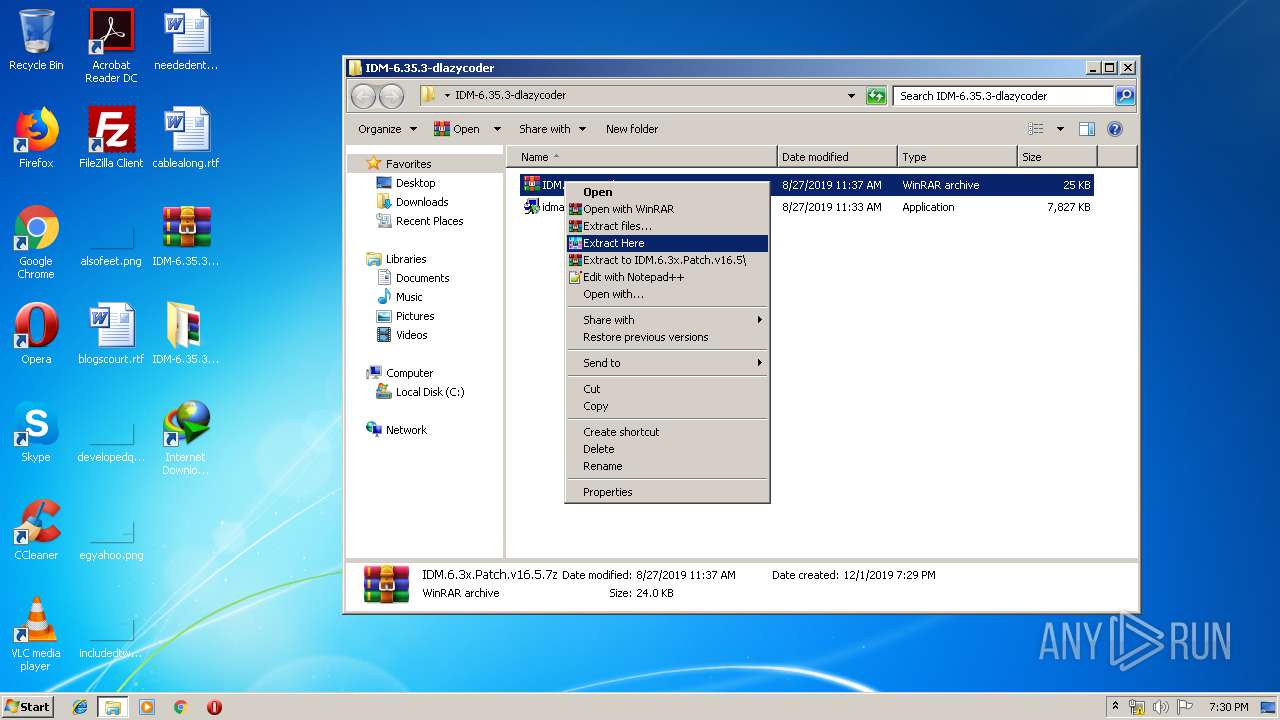Click the Search IDM-6.35.3-dlazycoder field
Image resolution: width=1280 pixels, height=720 pixels.
tap(1003, 96)
